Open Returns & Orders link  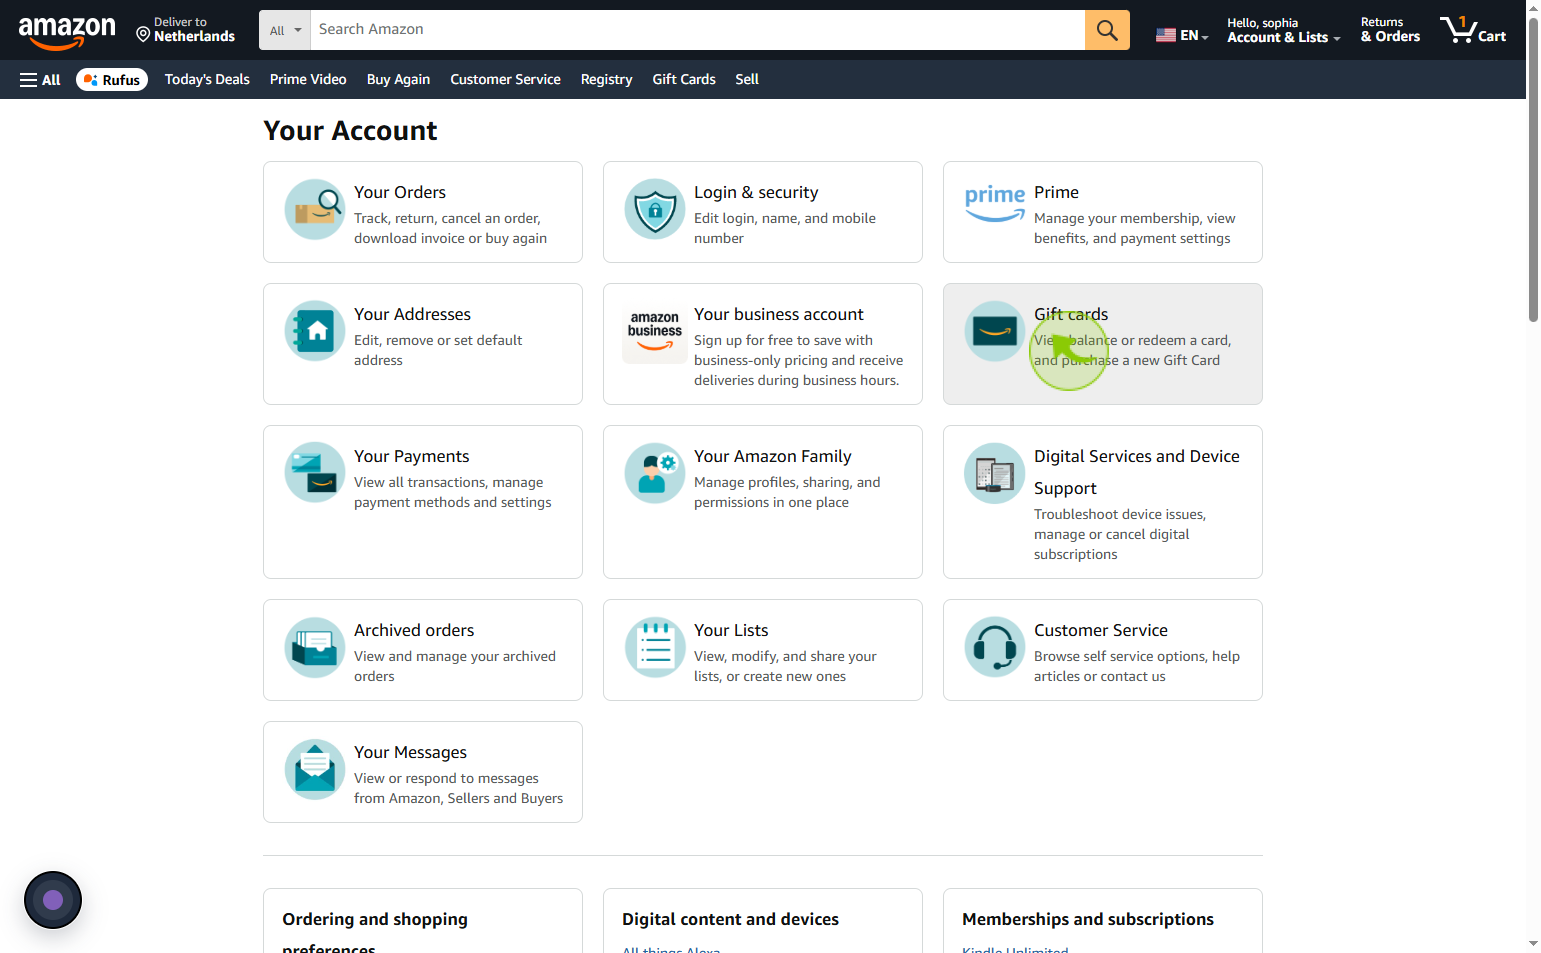(1390, 30)
